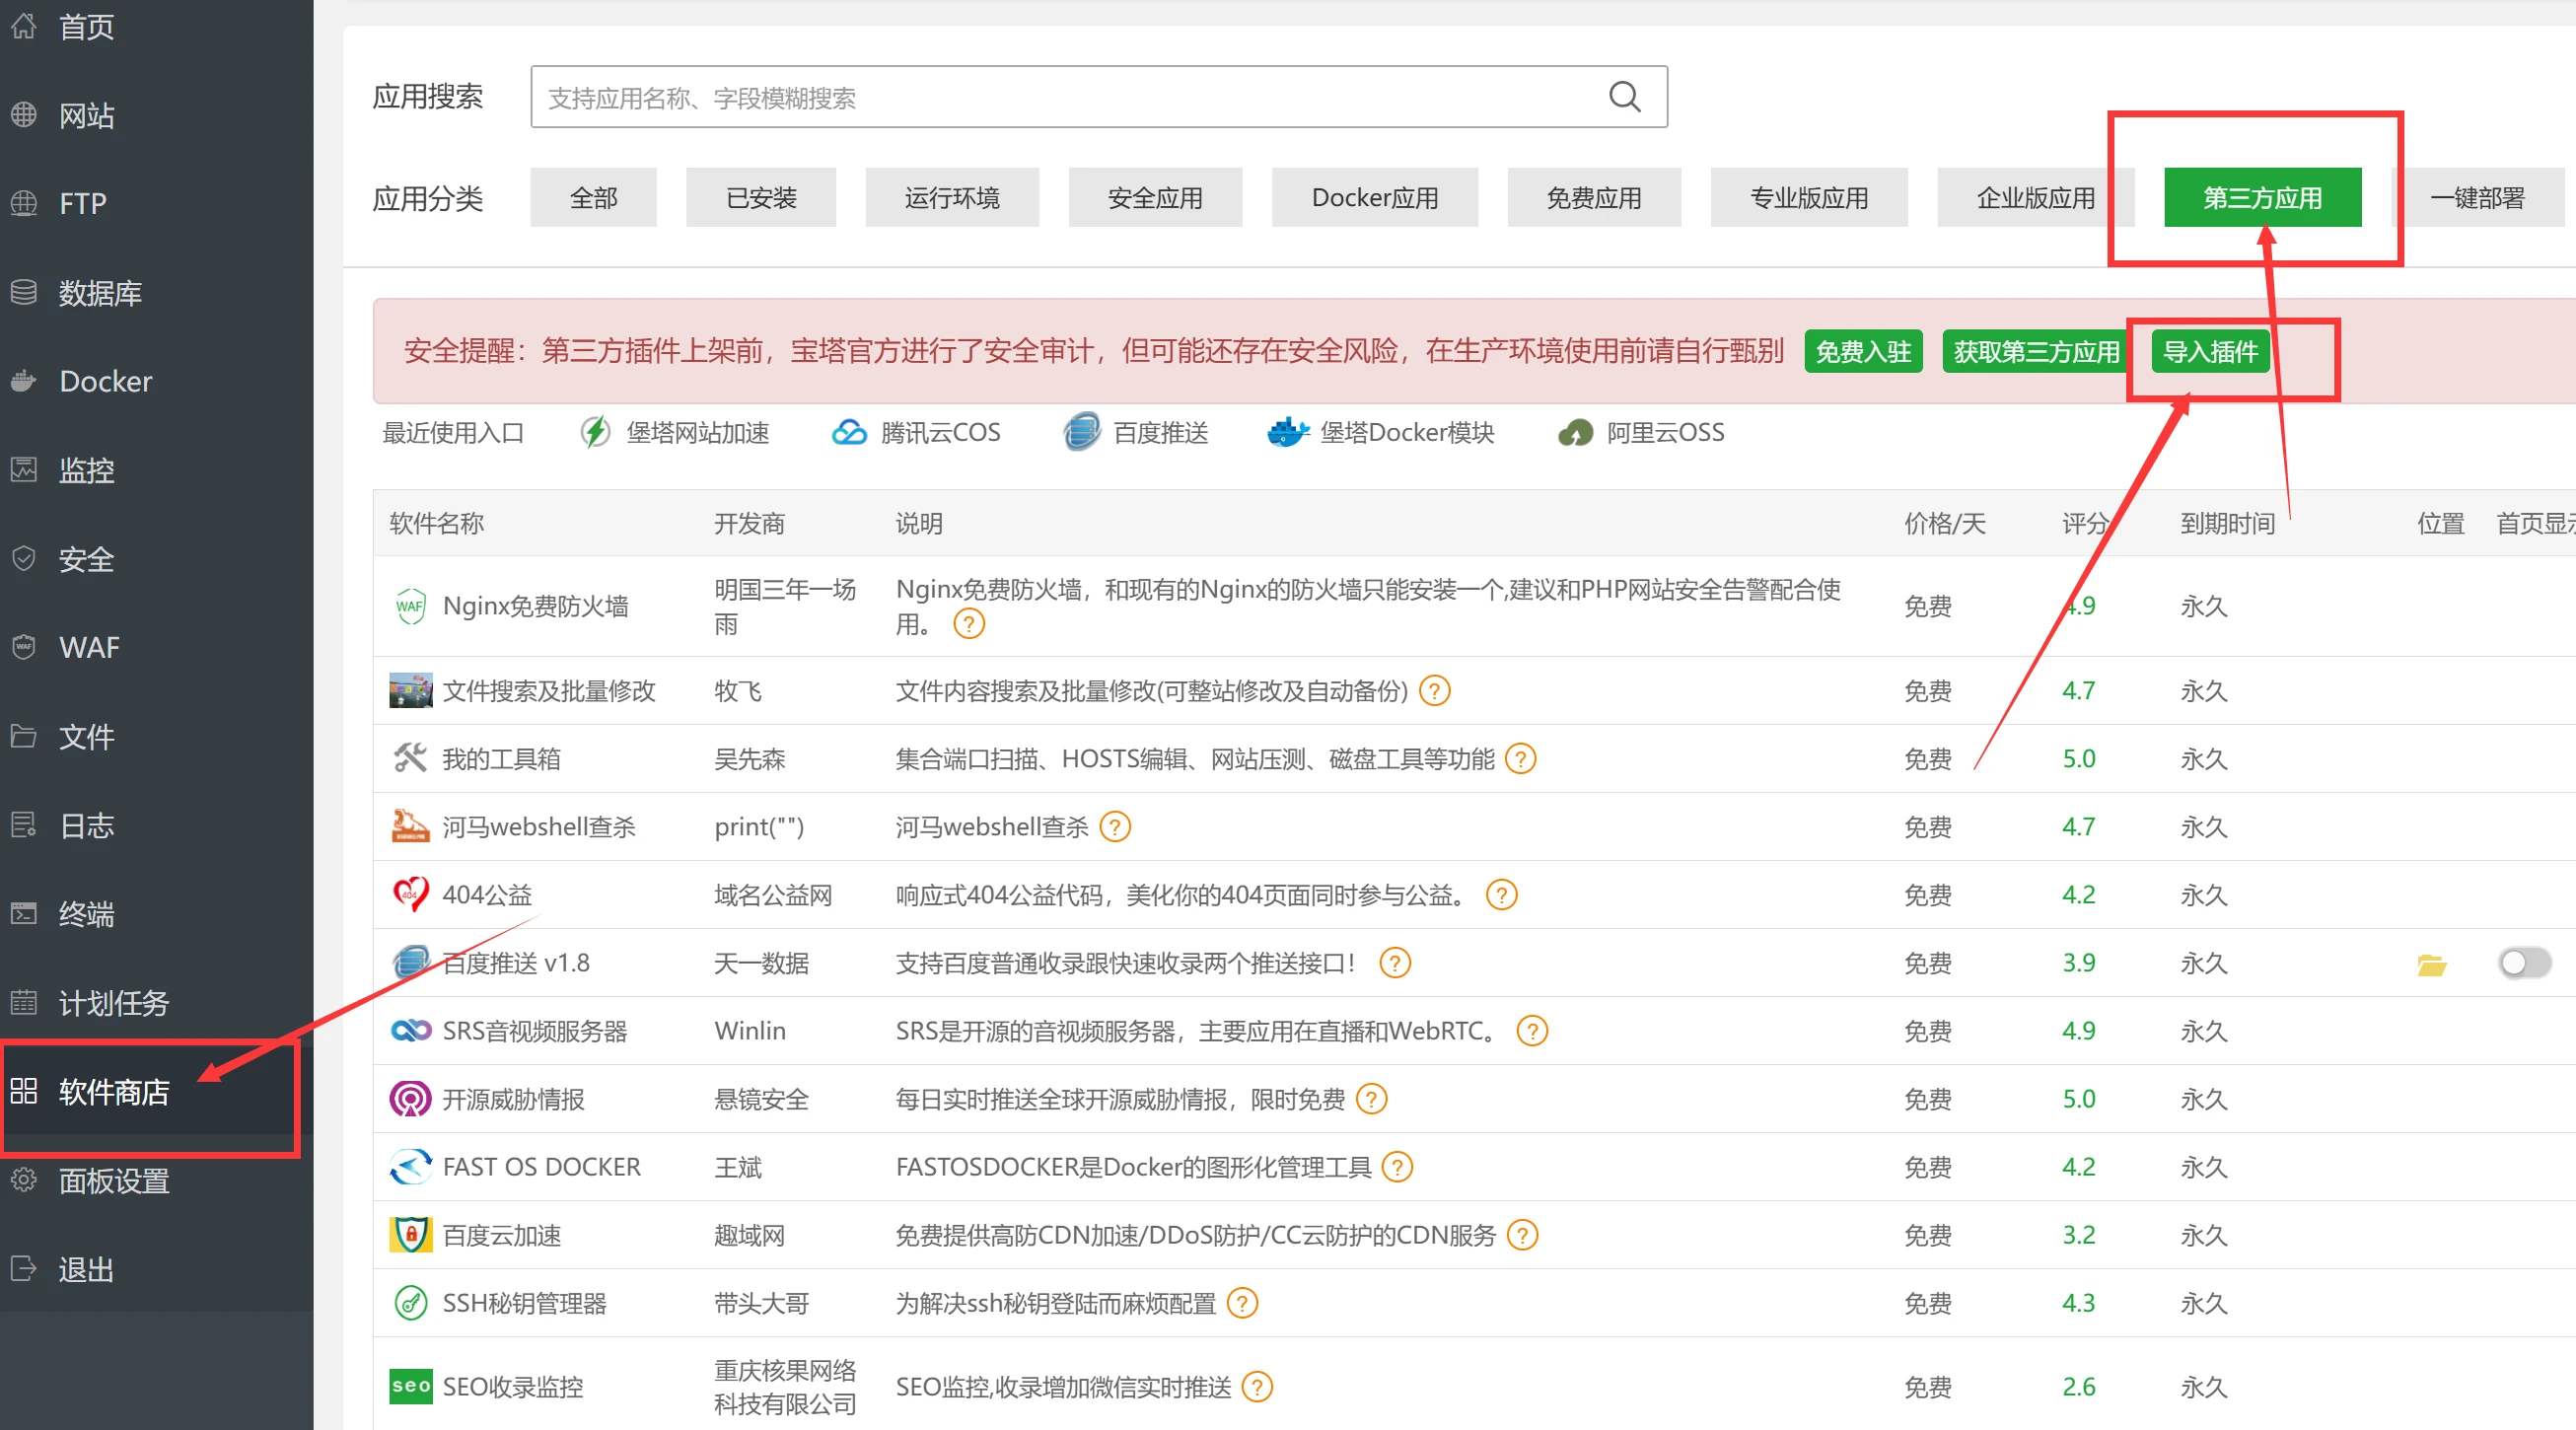
Task: Click the FAST OS DOCKER app icon
Action: 410,1167
